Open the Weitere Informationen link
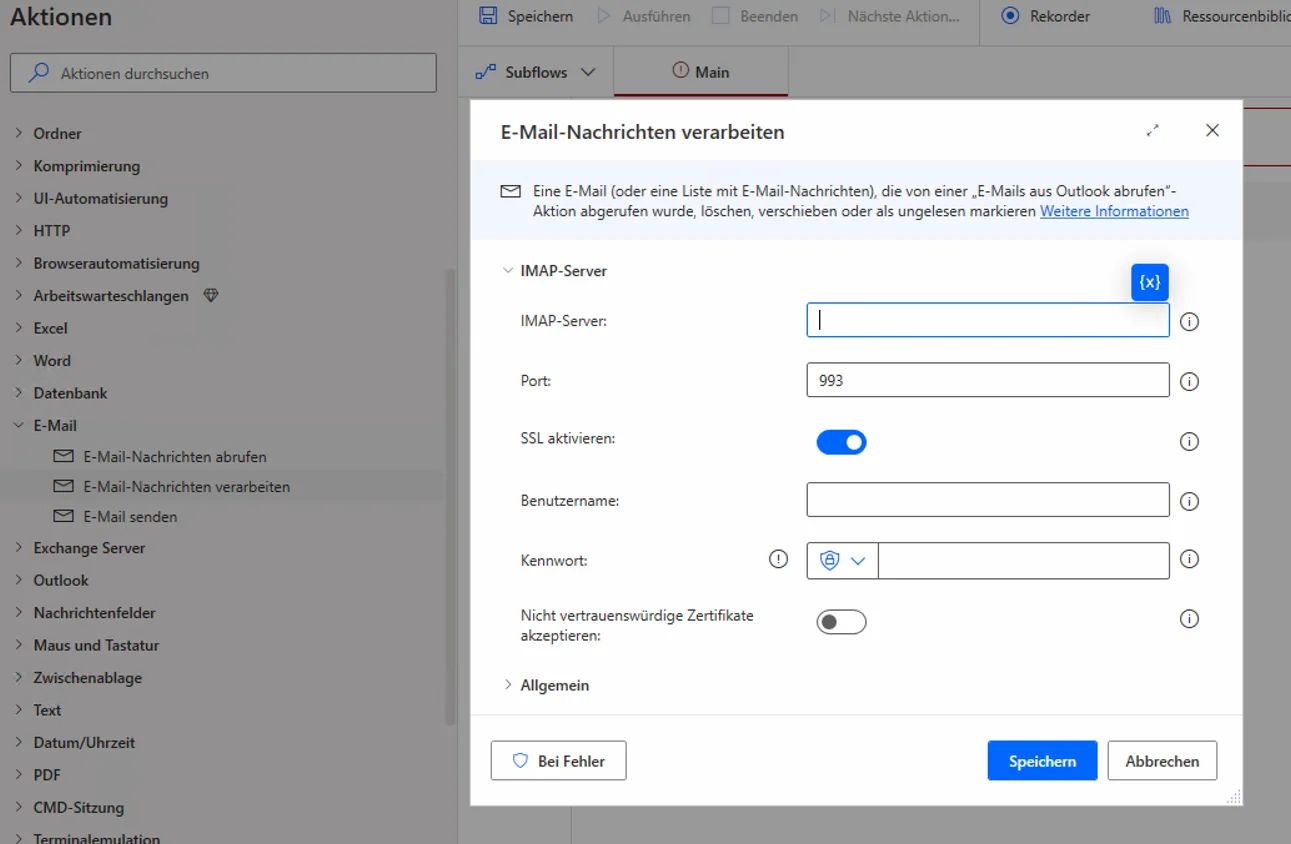The width and height of the screenshot is (1291, 844). point(1114,211)
